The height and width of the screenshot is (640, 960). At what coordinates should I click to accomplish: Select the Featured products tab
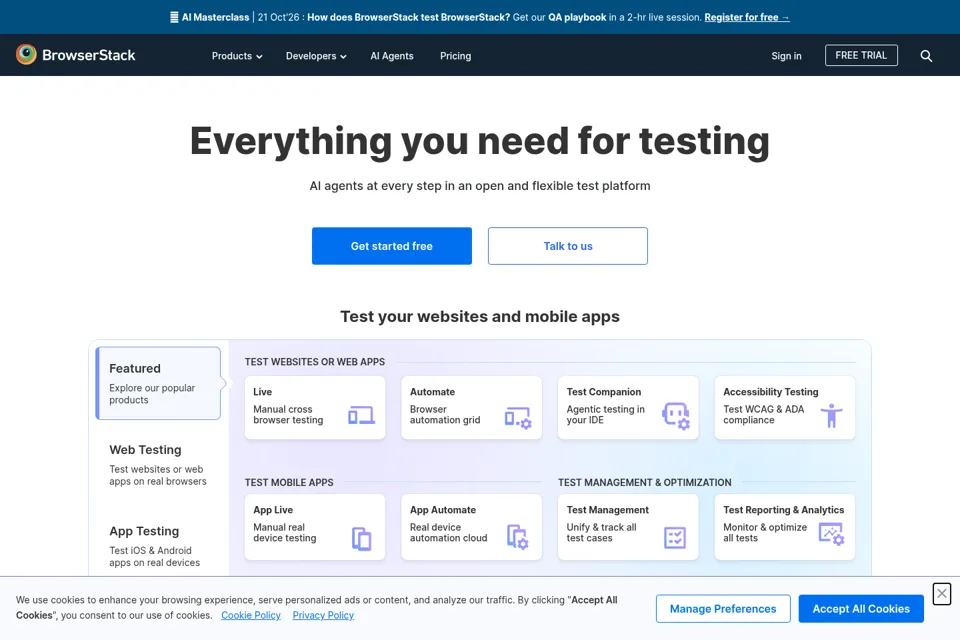pyautogui.click(x=159, y=383)
